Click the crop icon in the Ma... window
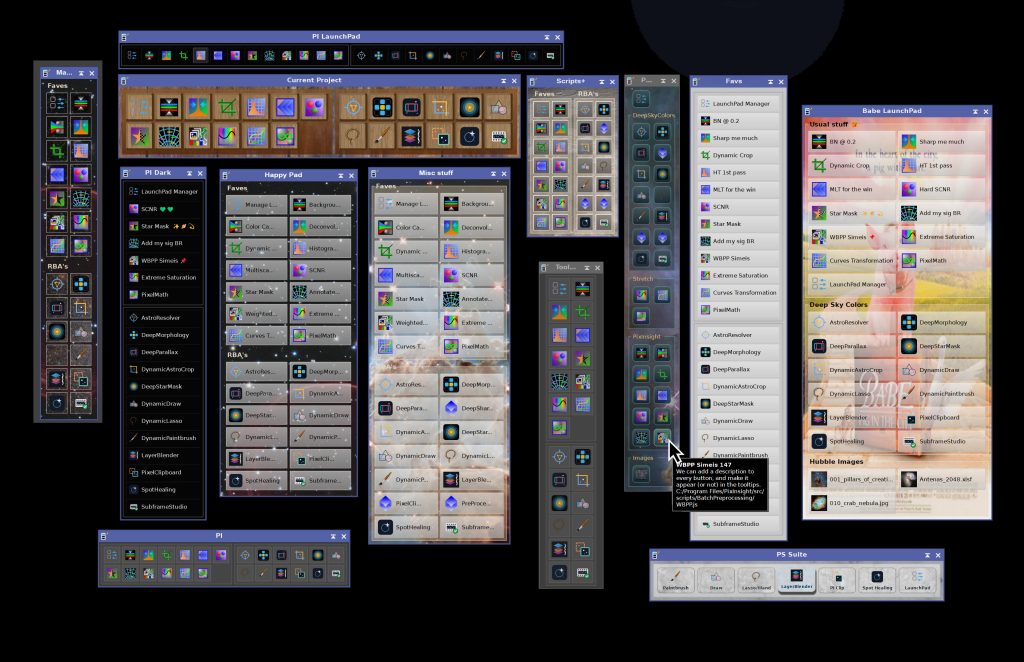Viewport: 1024px width, 662px height. [57, 151]
